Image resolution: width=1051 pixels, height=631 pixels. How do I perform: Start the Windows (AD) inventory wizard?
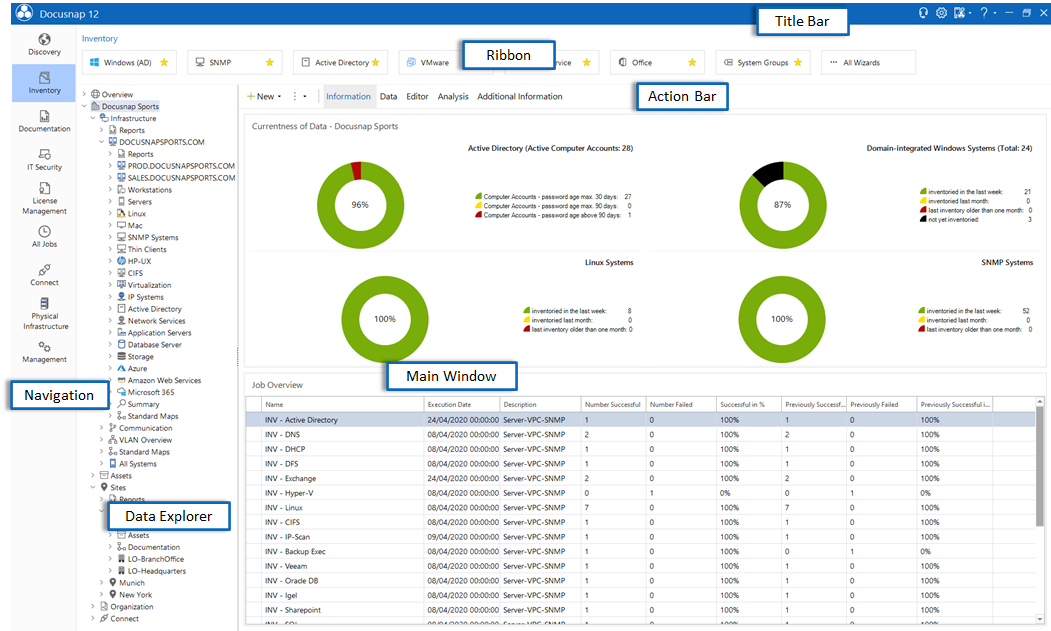tap(129, 62)
